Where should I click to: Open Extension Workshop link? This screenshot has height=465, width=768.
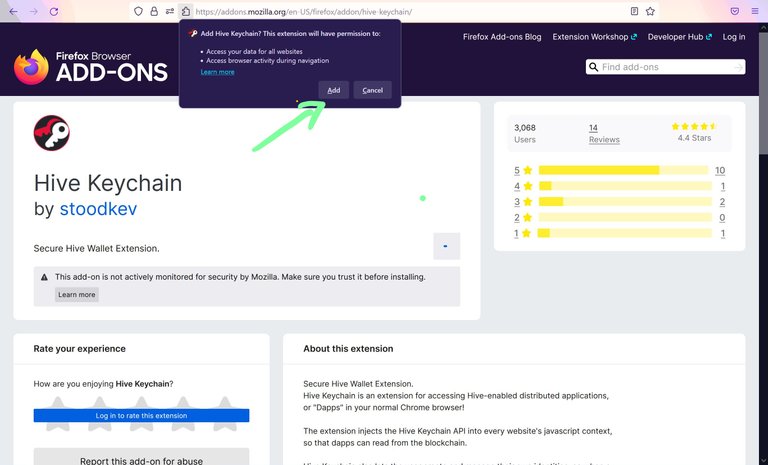pyautogui.click(x=595, y=37)
